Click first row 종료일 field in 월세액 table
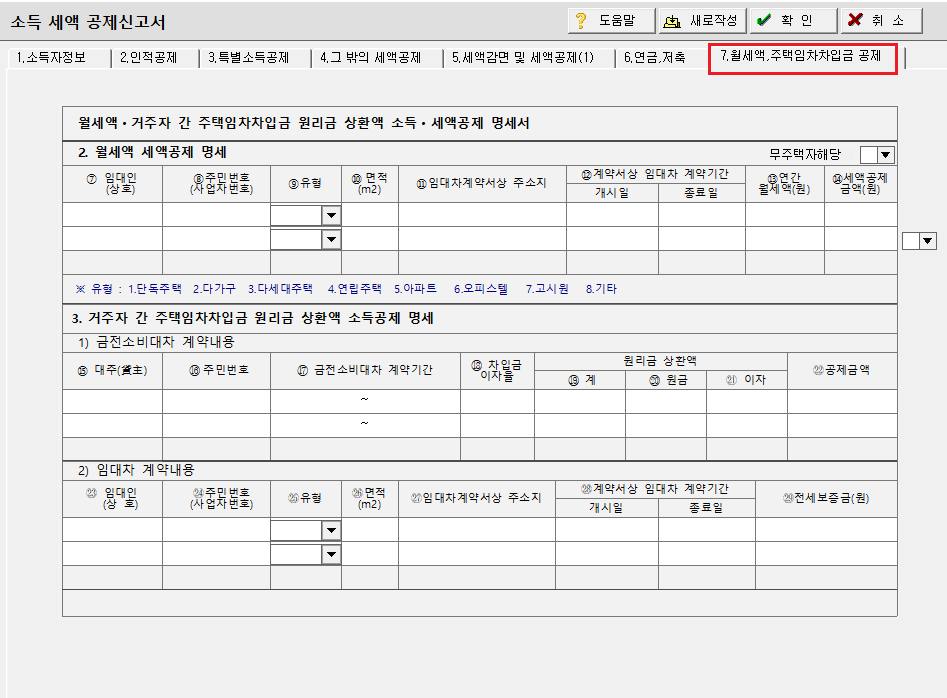This screenshot has width=947, height=698. click(x=702, y=215)
